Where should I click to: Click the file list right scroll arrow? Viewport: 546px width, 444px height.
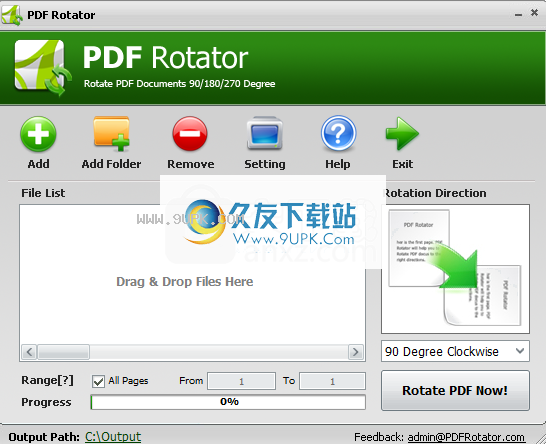(x=356, y=352)
